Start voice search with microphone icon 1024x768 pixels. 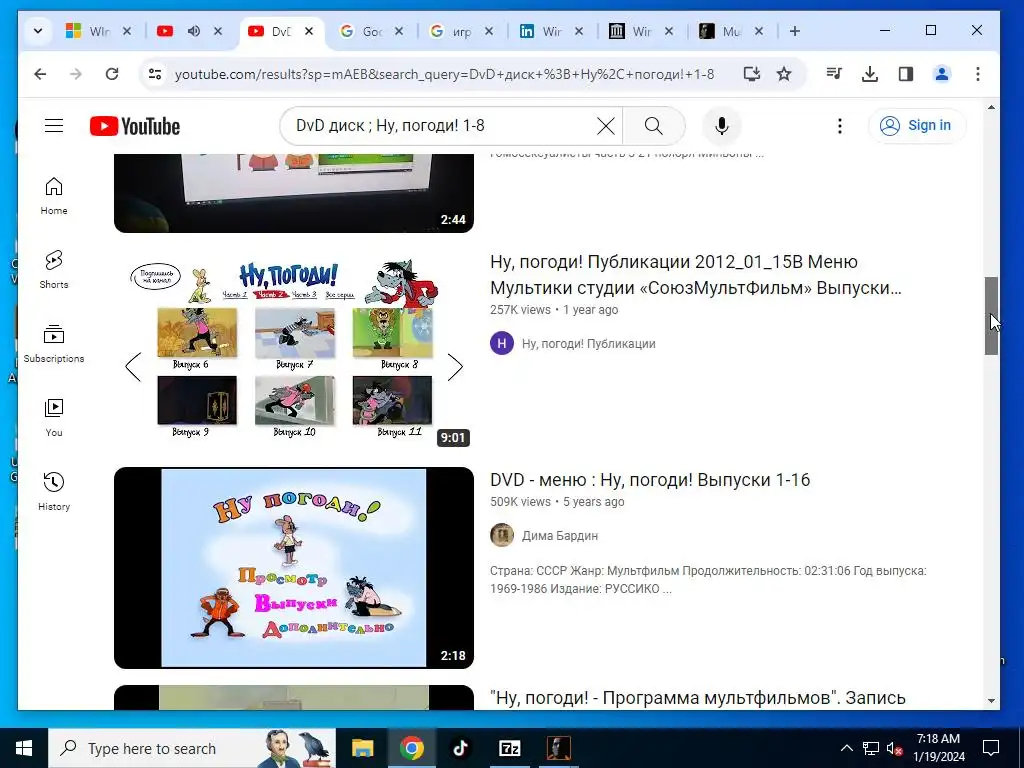tap(722, 126)
